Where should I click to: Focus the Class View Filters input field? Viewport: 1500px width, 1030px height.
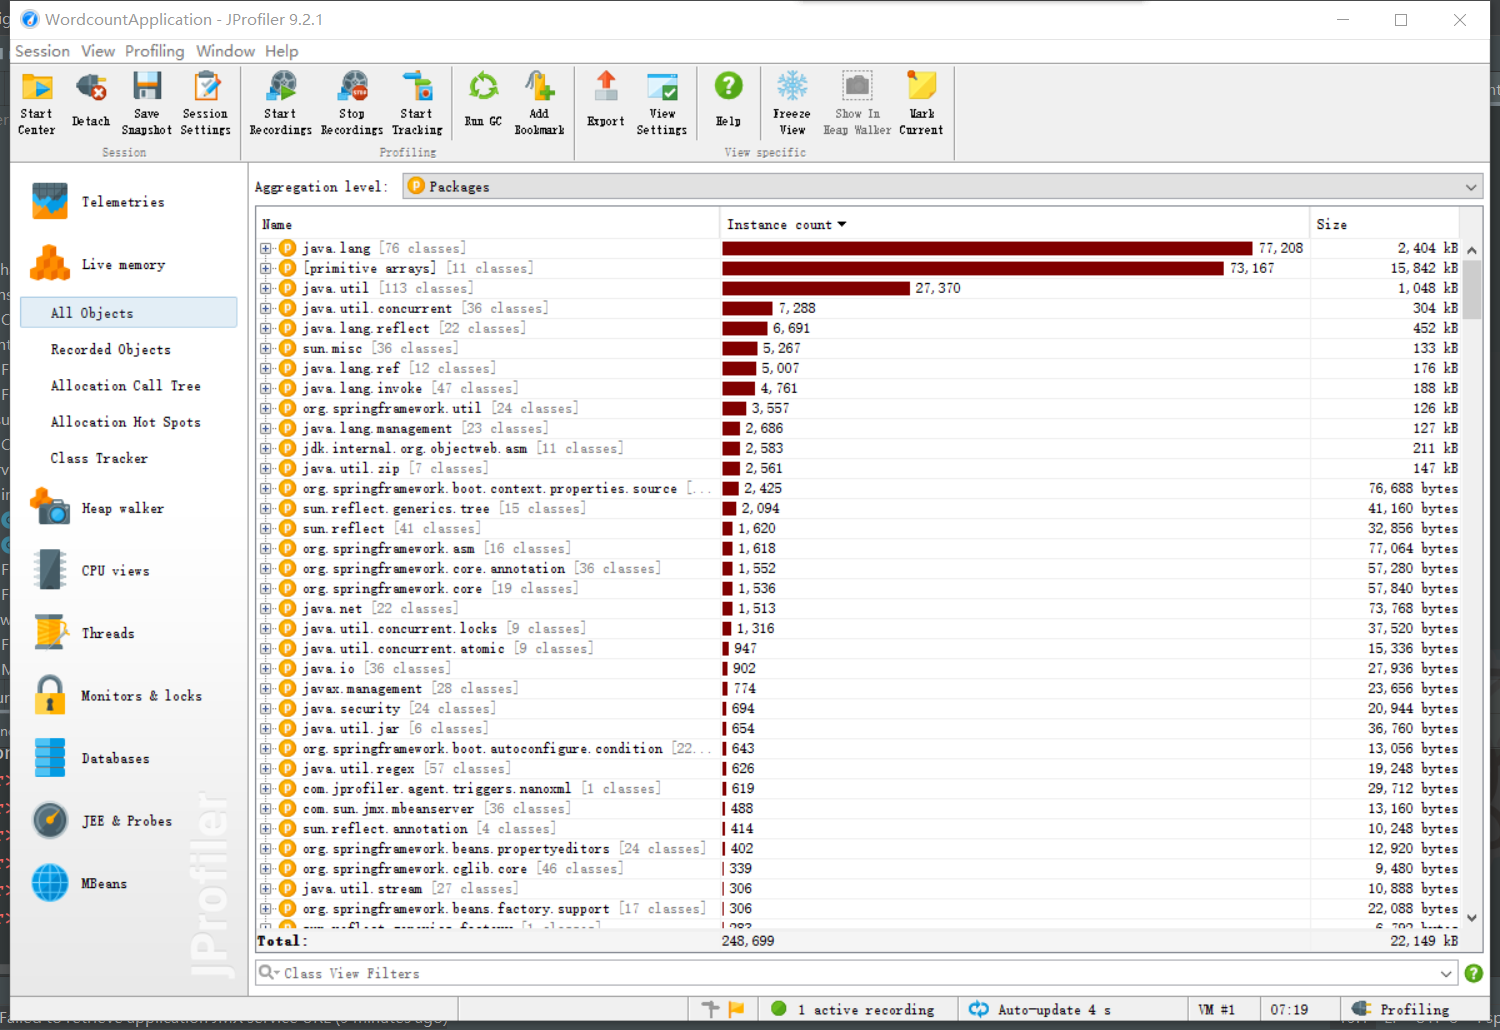pyautogui.click(x=858, y=974)
